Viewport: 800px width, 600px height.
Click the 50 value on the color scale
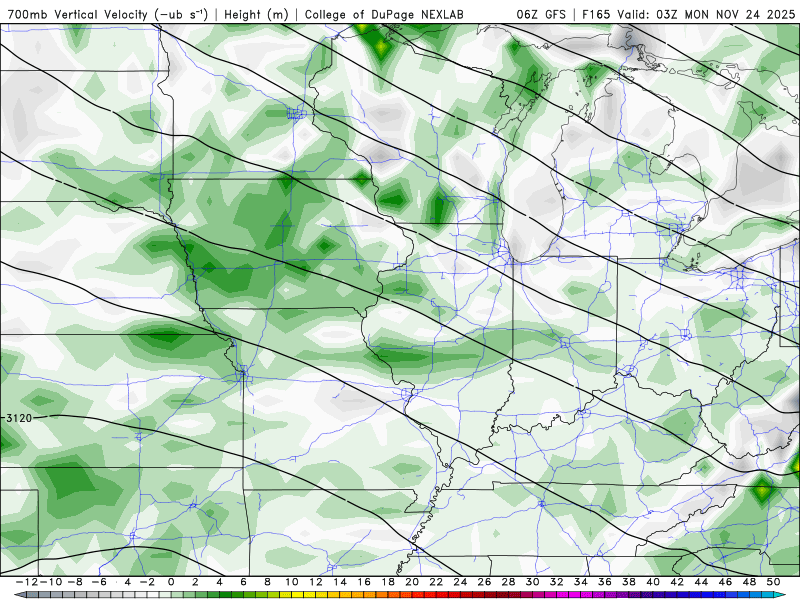773,582
